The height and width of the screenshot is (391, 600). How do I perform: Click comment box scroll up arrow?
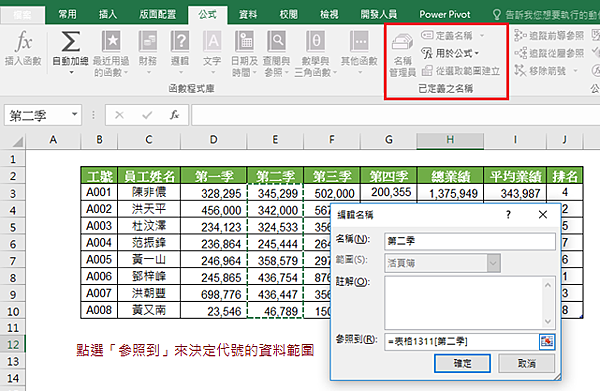(x=548, y=285)
